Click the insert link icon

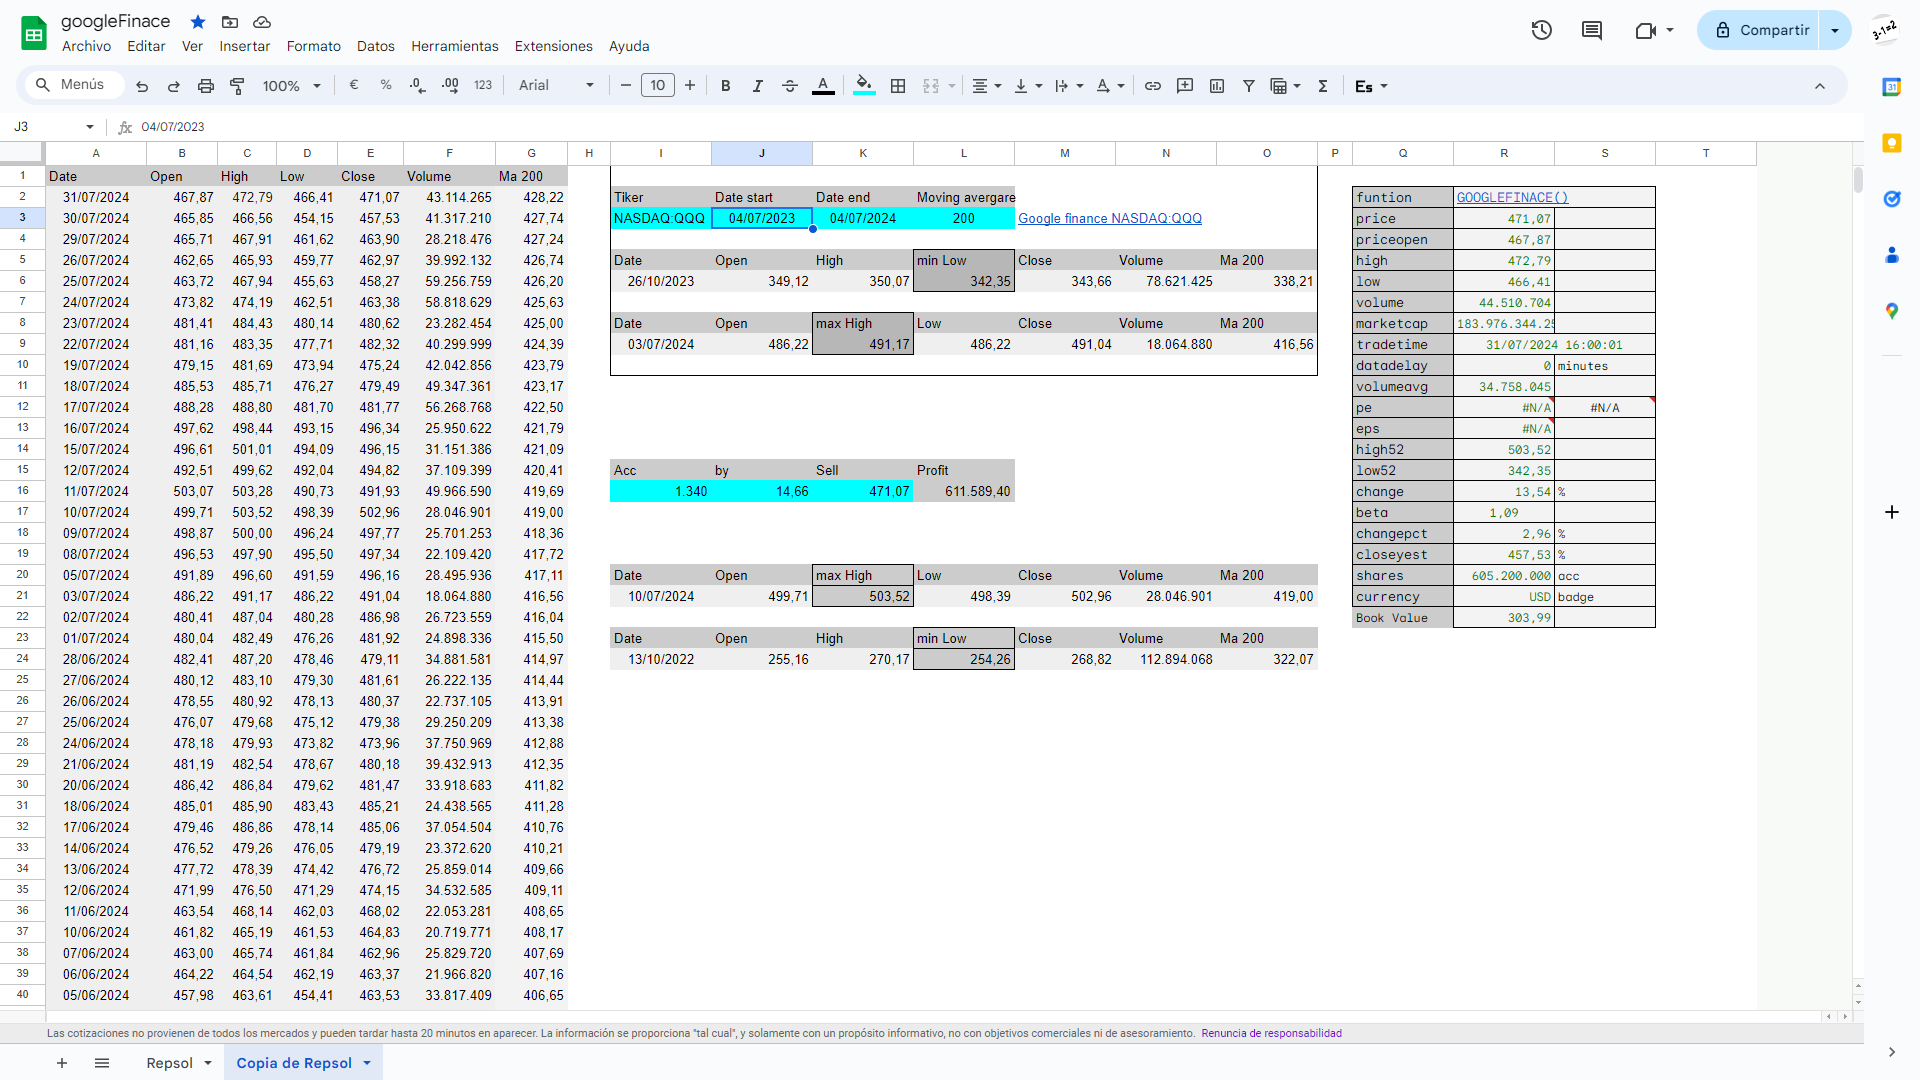click(1152, 86)
